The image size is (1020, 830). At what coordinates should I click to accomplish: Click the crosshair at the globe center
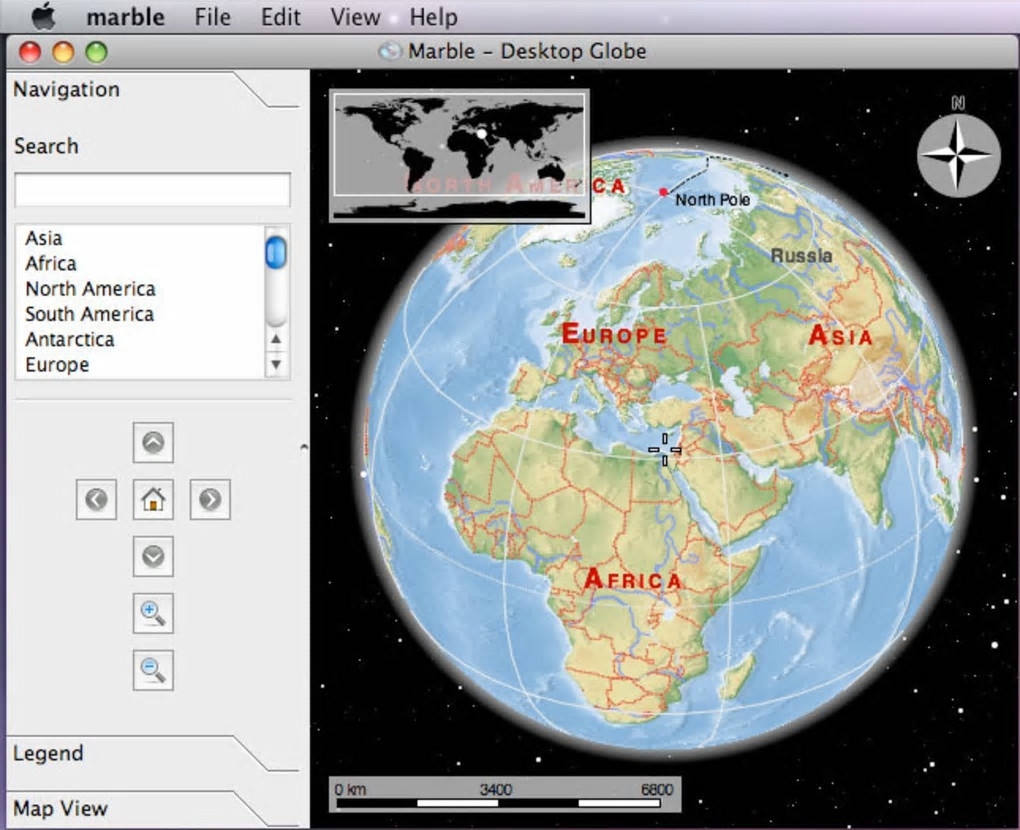[x=664, y=449]
